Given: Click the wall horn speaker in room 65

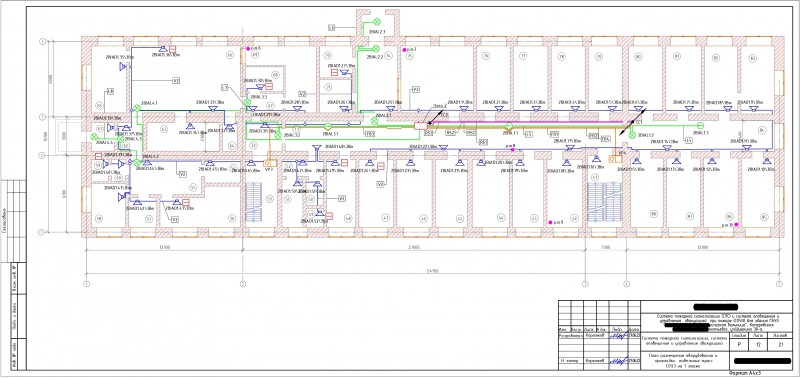Looking at the screenshot, I should (x=122, y=66).
